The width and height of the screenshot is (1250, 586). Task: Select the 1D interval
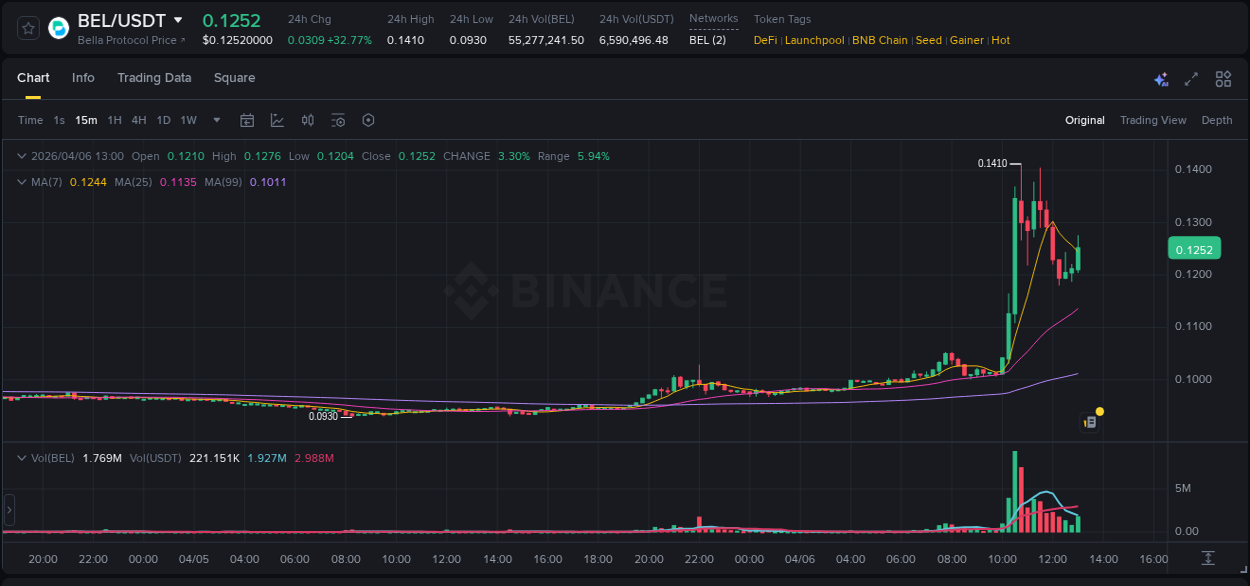click(163, 120)
